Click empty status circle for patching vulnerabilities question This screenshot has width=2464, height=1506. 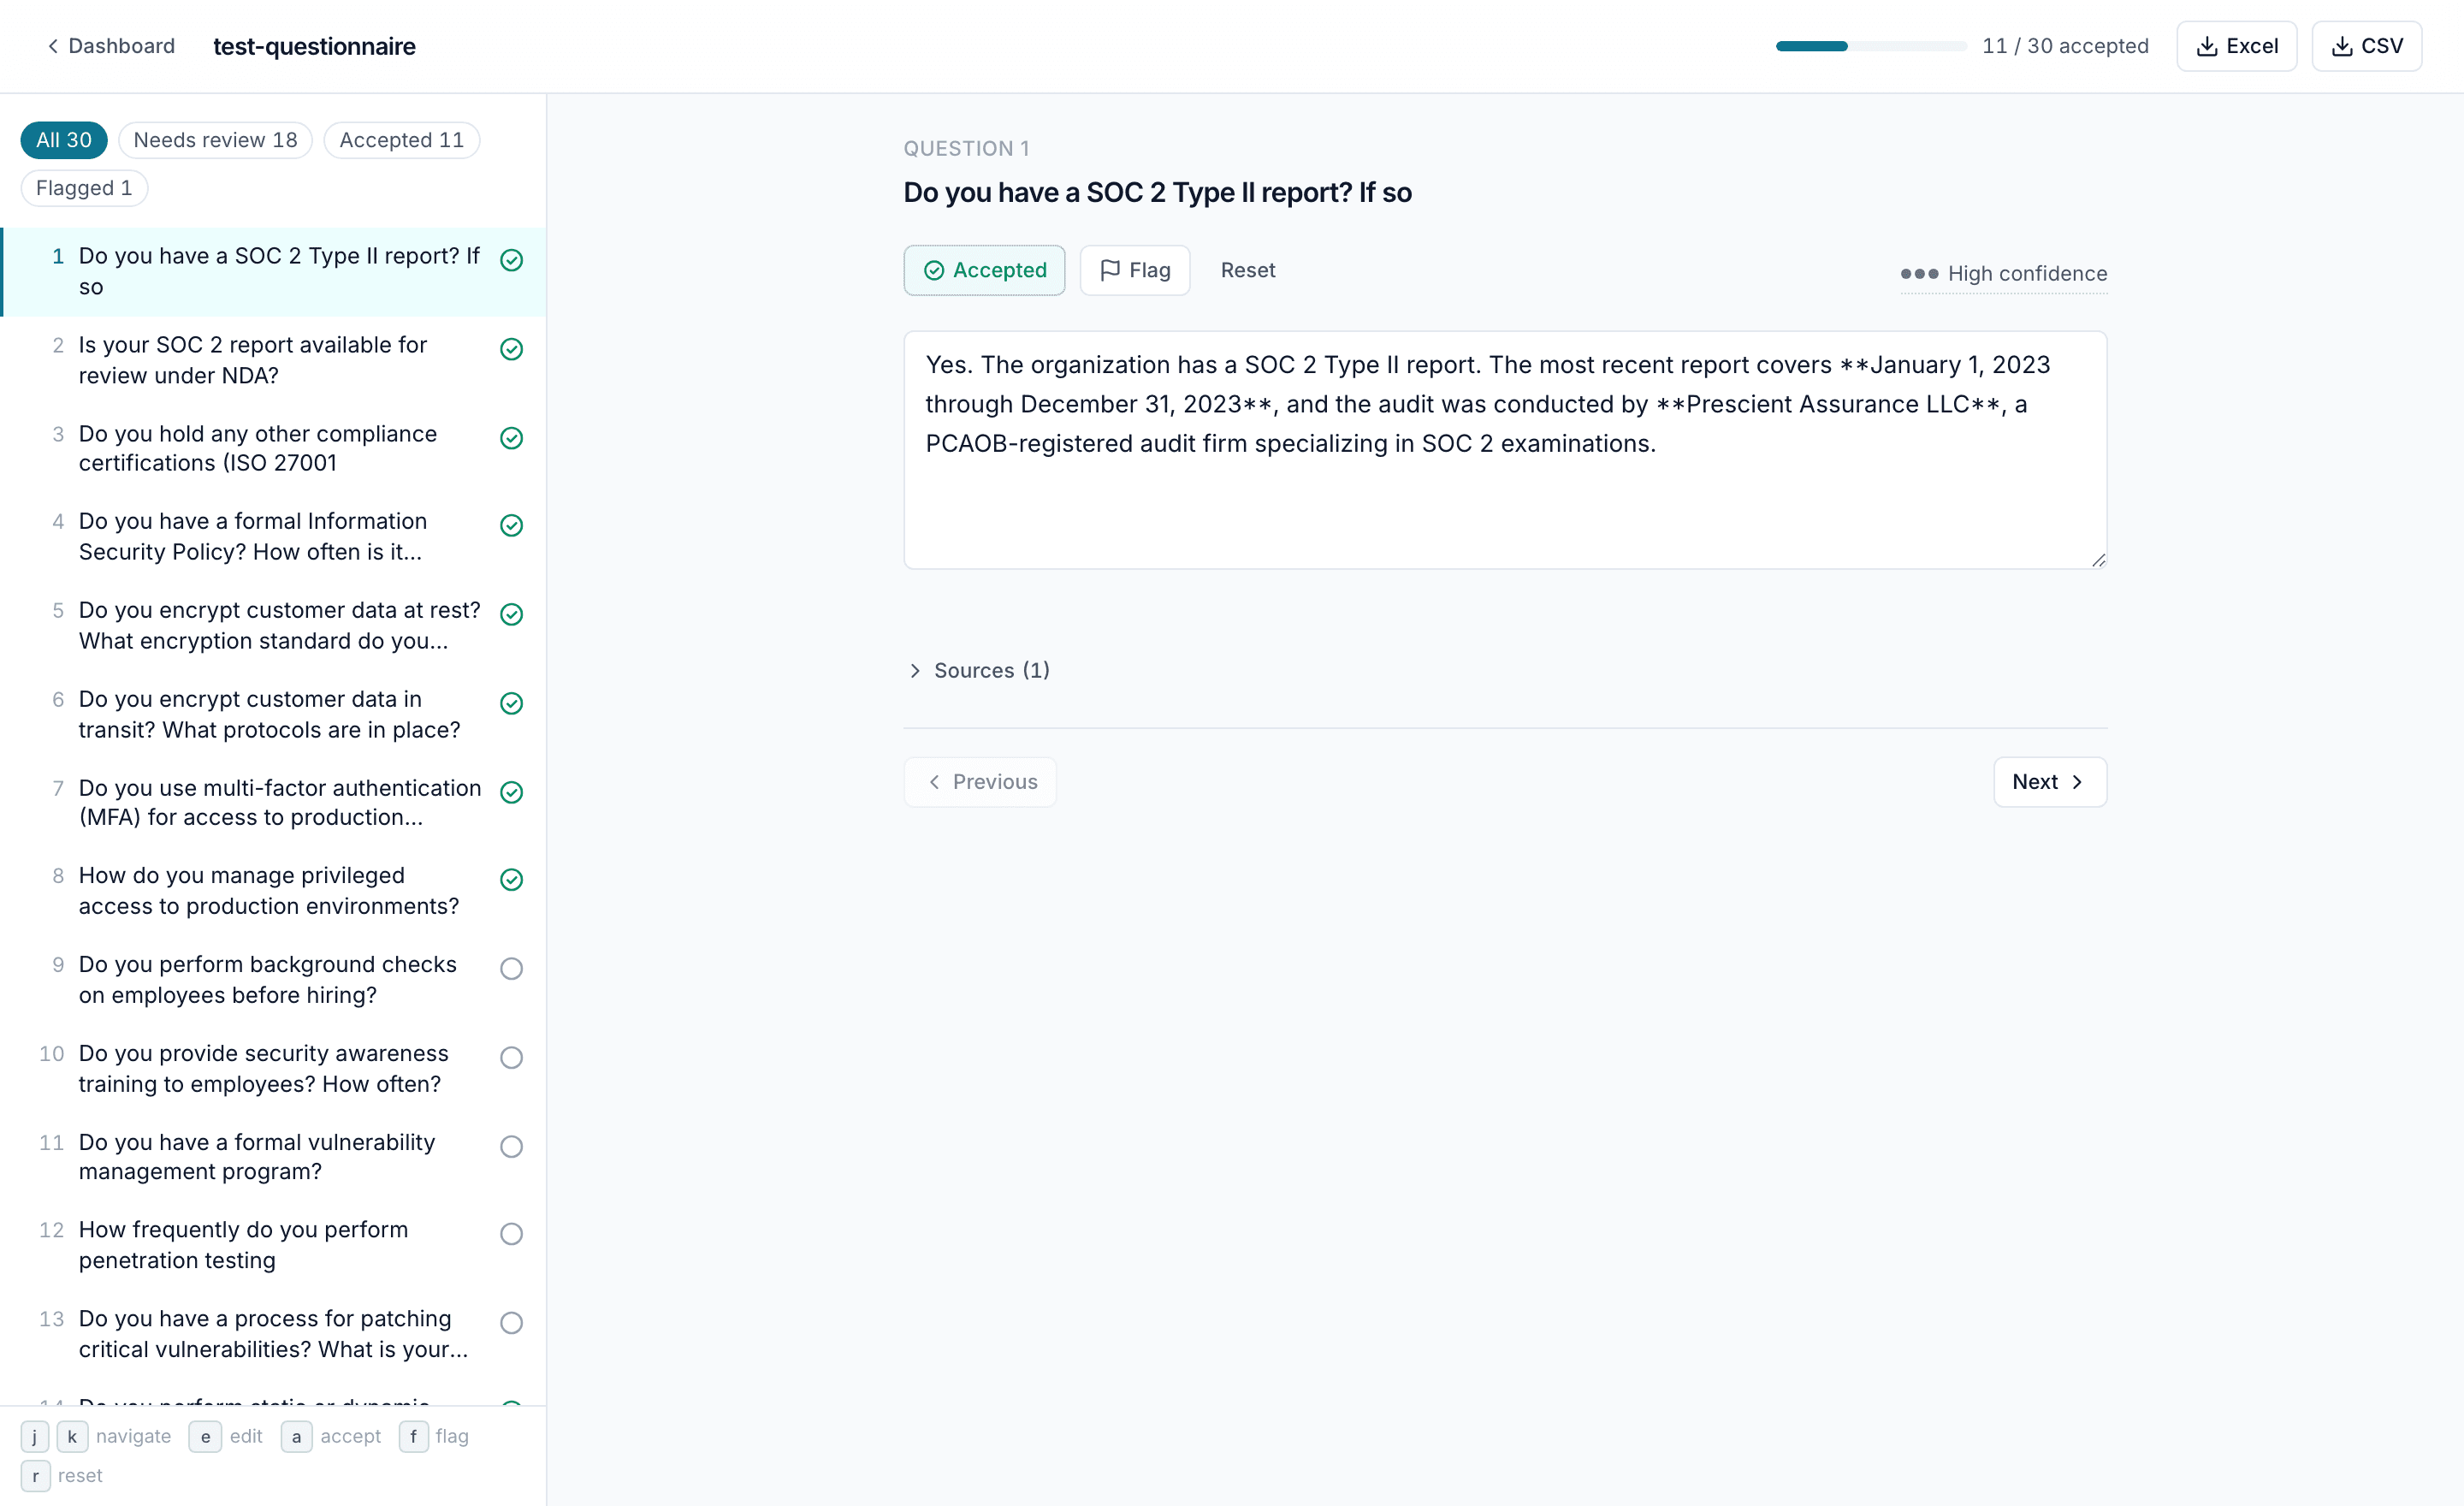511,1322
